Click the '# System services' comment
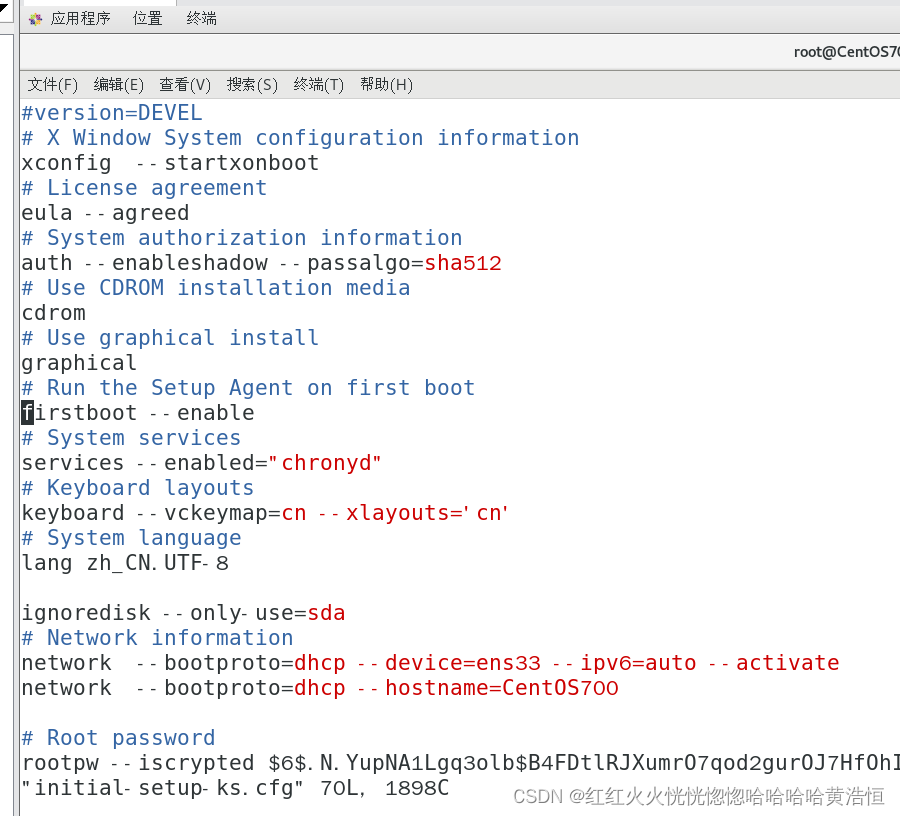This screenshot has width=900, height=816. pos(131,438)
